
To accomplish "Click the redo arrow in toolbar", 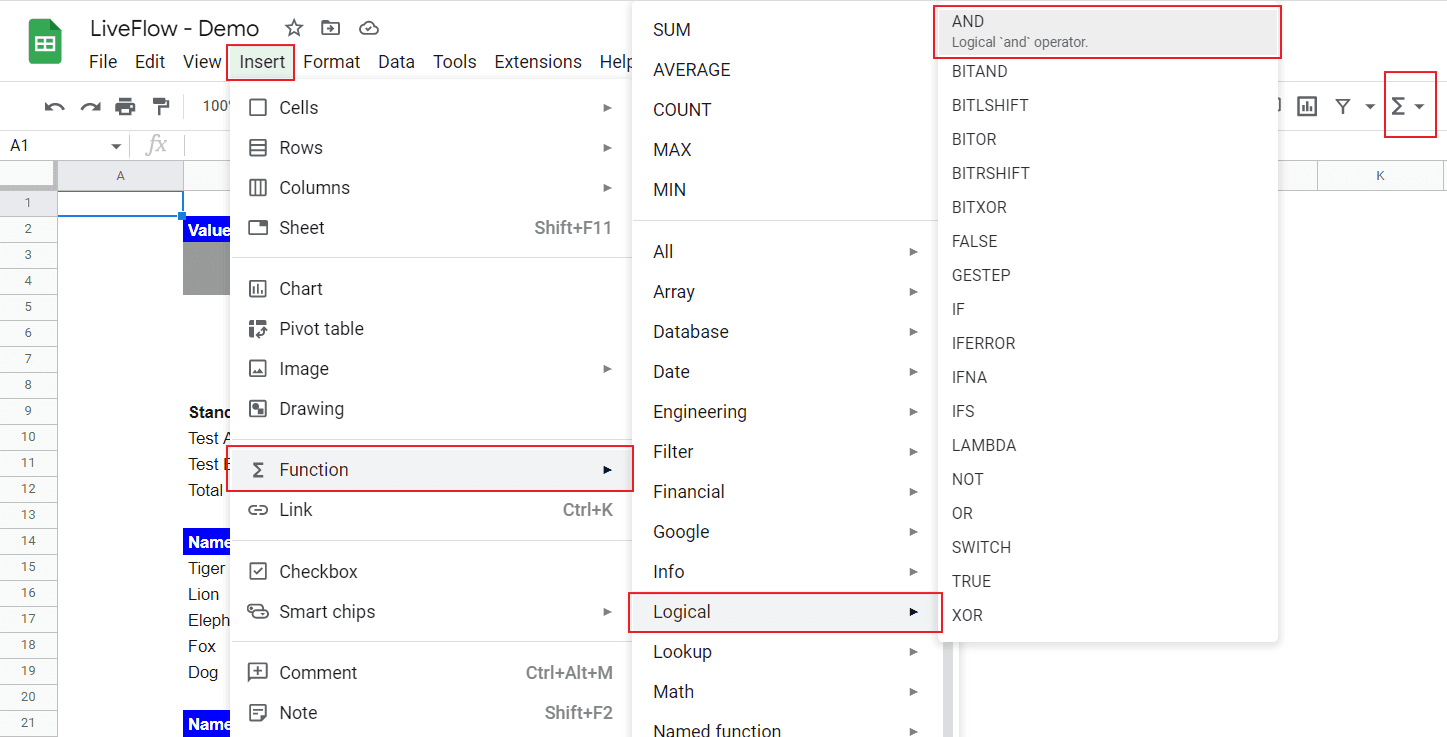I will pyautogui.click(x=90, y=106).
